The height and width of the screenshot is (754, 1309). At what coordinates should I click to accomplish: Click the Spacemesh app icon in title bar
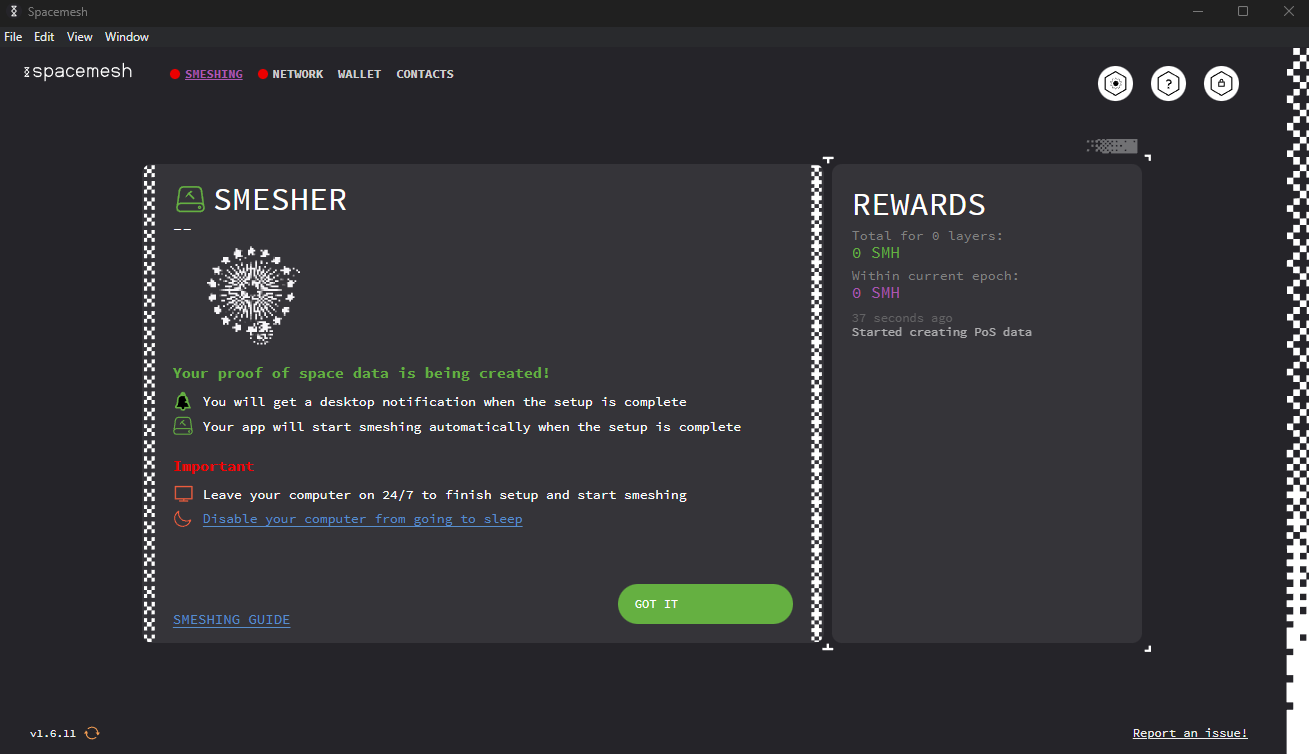pyautogui.click(x=14, y=11)
